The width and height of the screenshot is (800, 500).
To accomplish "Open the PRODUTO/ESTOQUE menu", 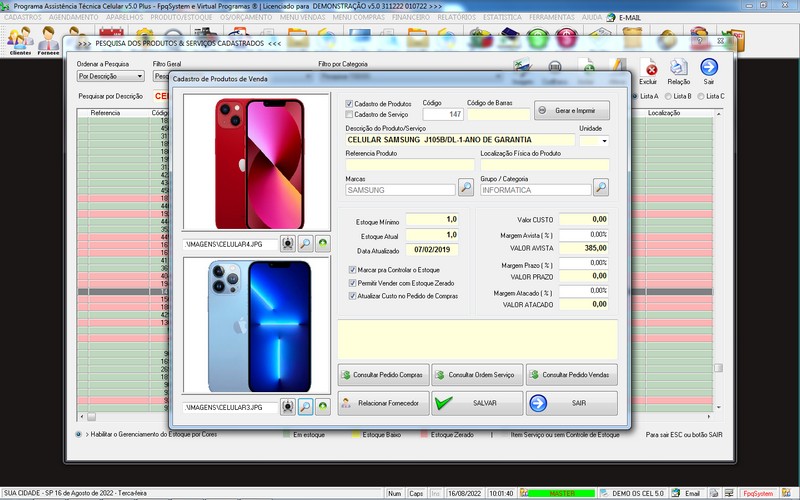I will pos(181,17).
